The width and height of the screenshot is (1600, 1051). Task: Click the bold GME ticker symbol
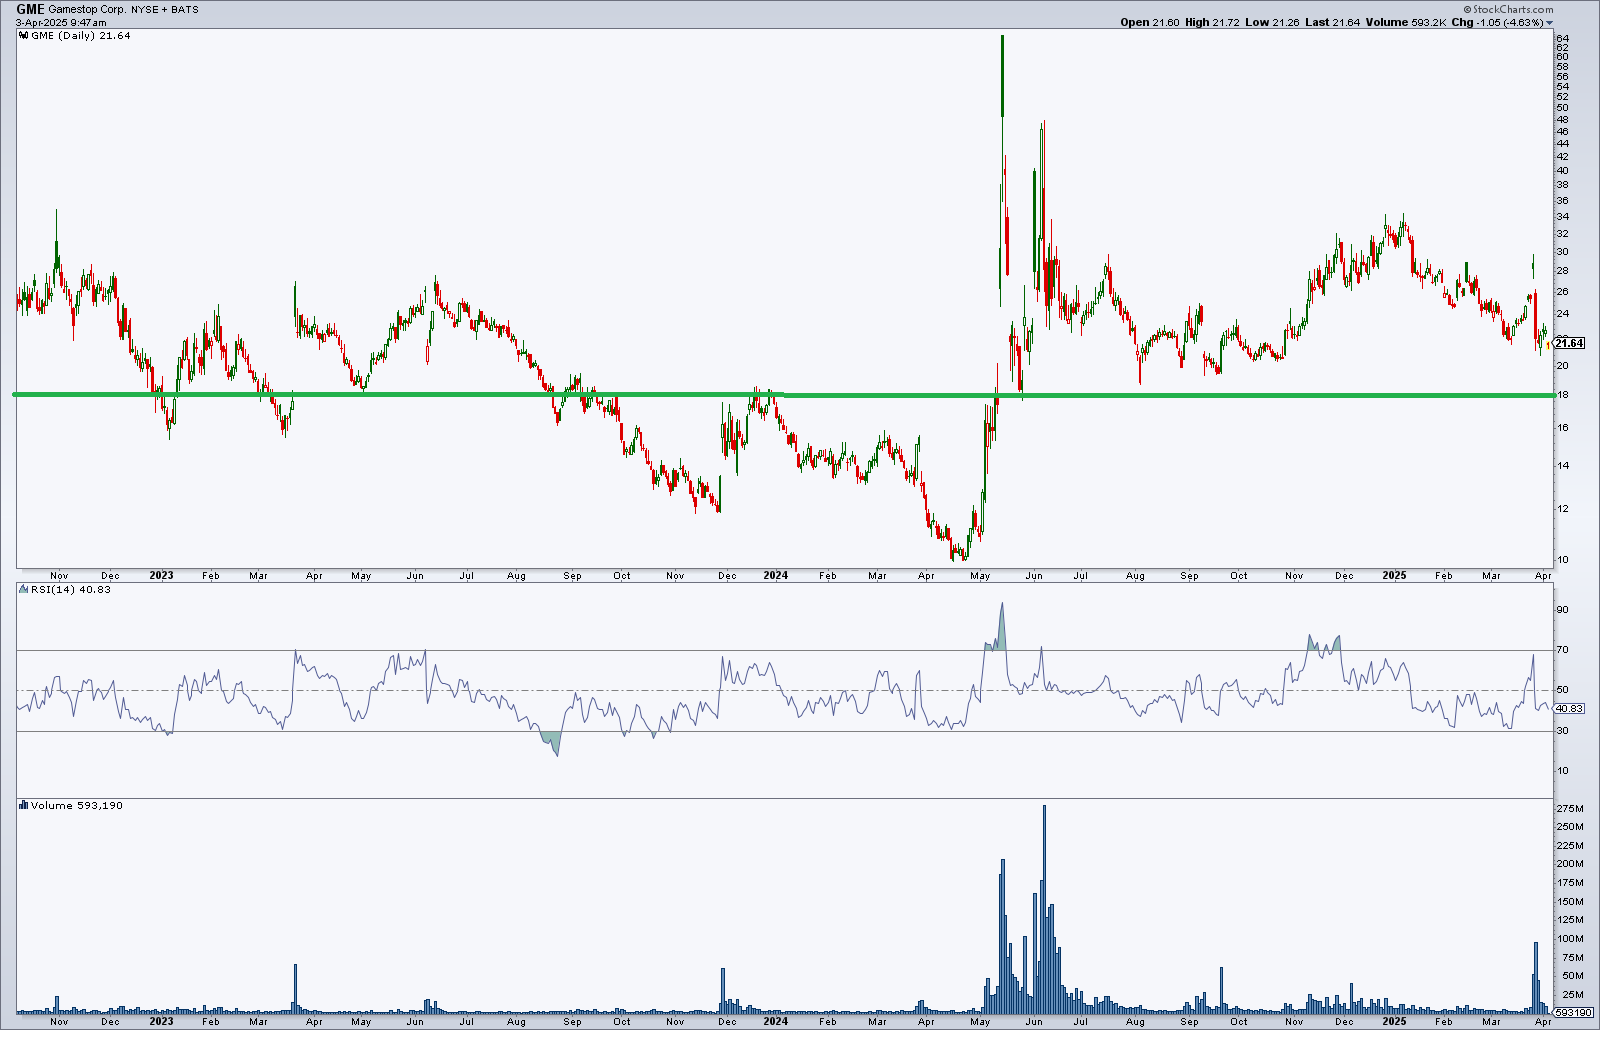30,9
